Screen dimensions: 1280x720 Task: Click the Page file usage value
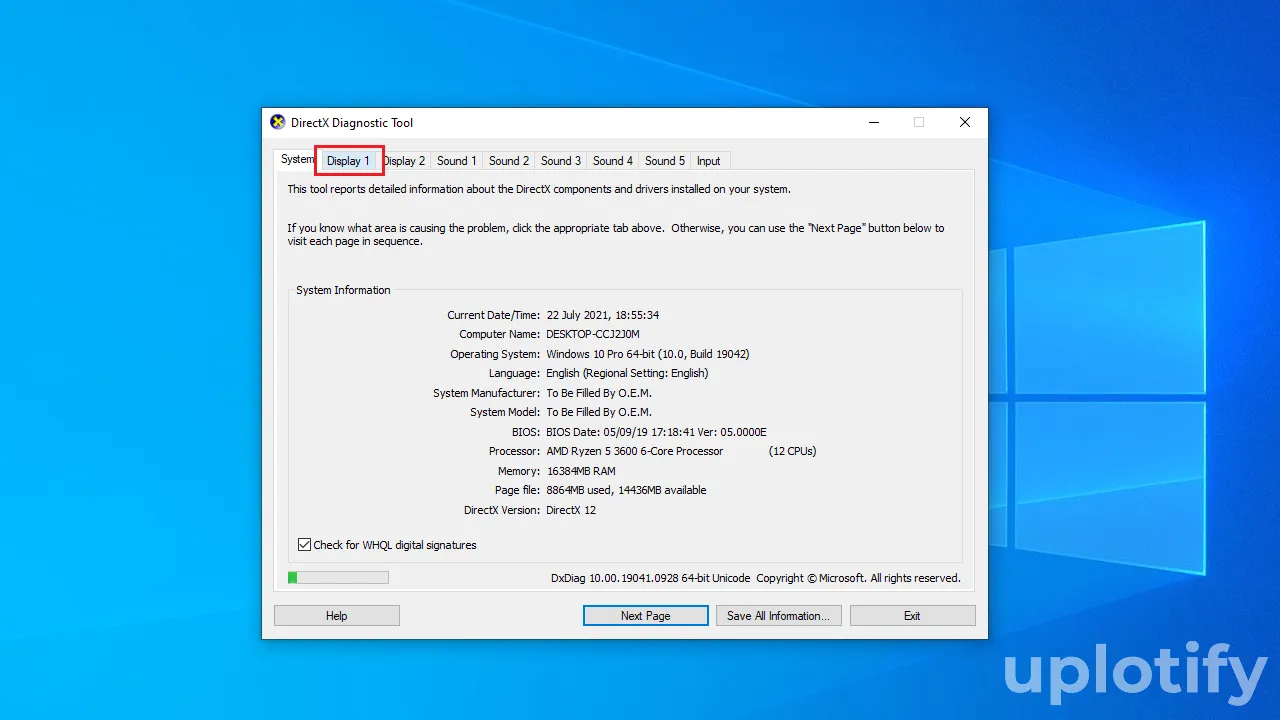click(626, 490)
